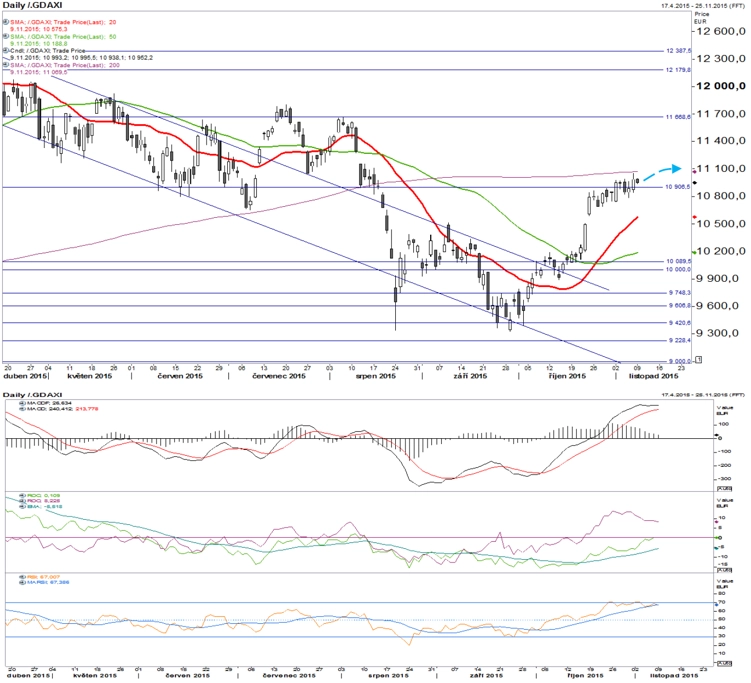
Task: Click the SMA 200 legend icon
Action: pos(6,65)
